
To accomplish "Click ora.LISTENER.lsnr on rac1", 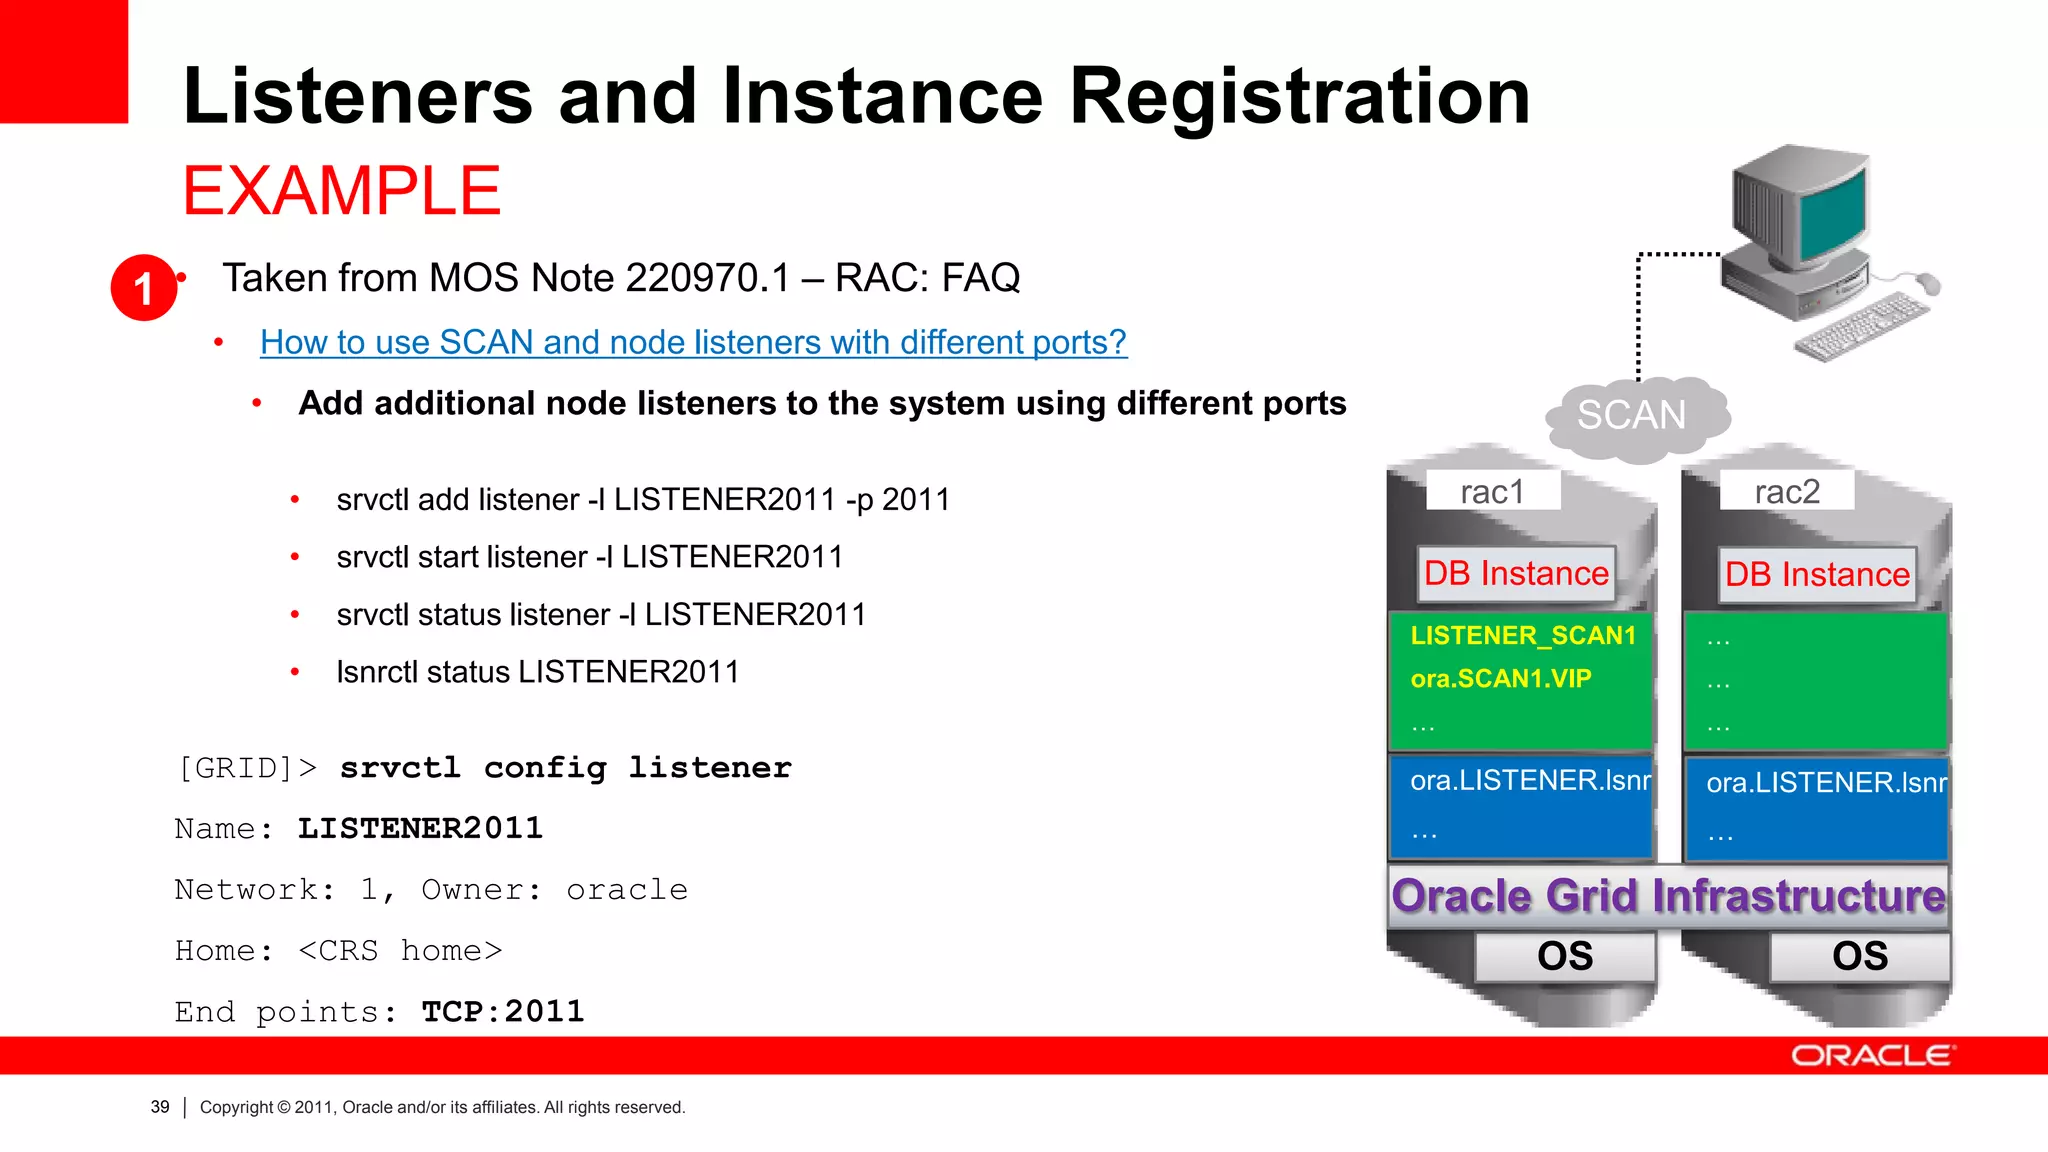I will pyautogui.click(x=1530, y=780).
